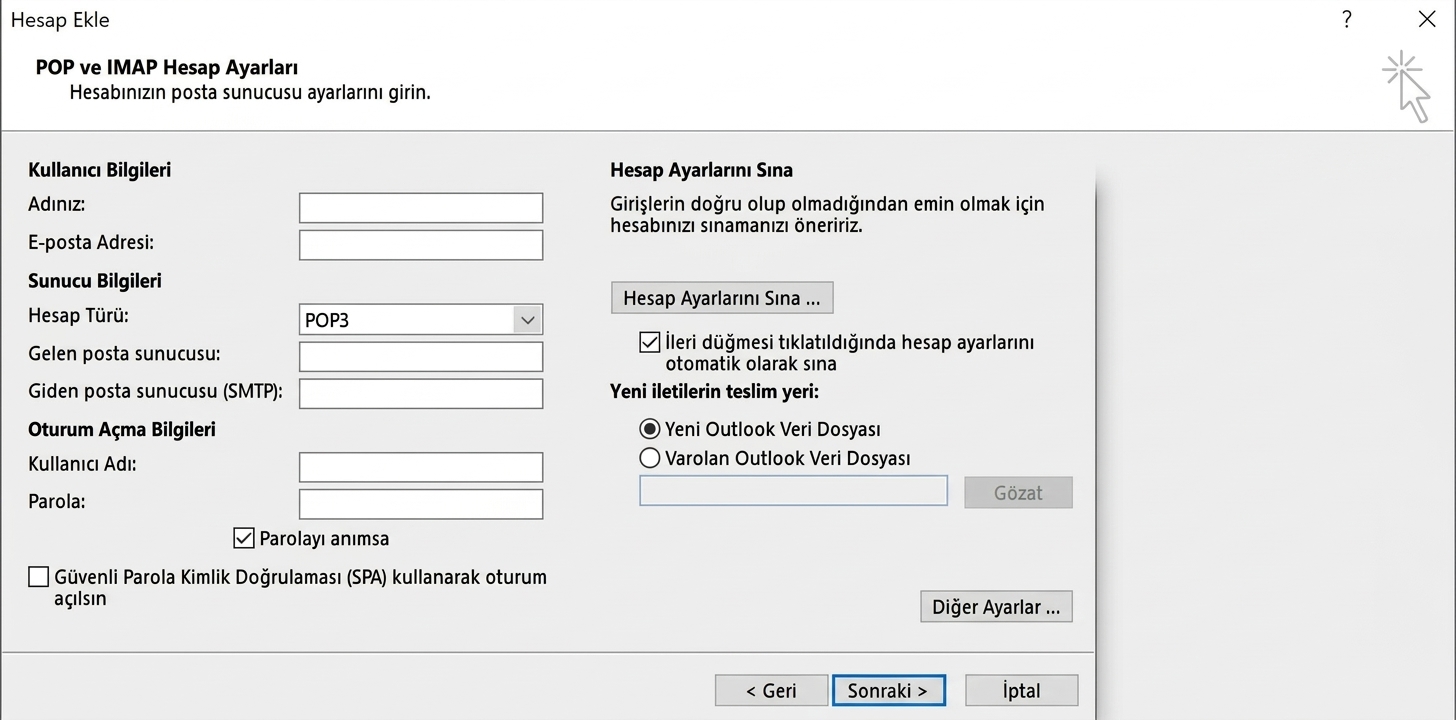The height and width of the screenshot is (720, 1456).
Task: Cancel with the İptal button
Action: tap(1021, 690)
